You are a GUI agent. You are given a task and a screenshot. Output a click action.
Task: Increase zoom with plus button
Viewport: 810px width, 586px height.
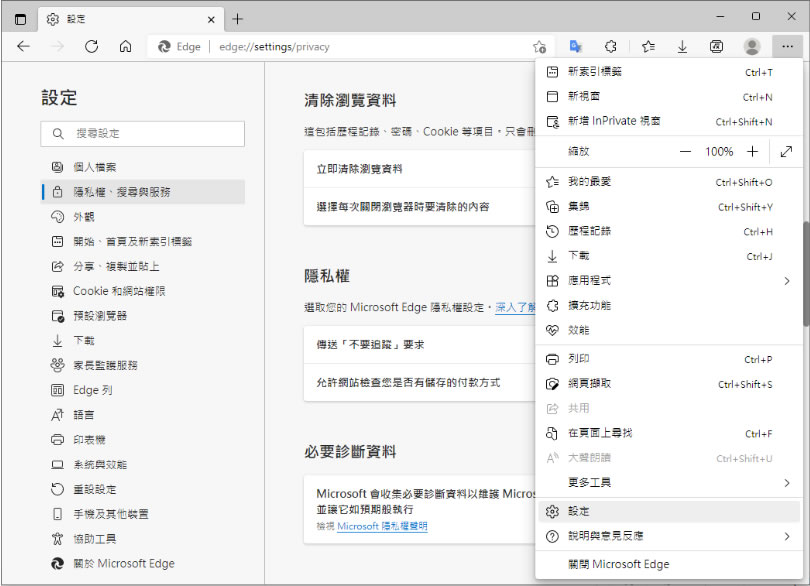[753, 152]
